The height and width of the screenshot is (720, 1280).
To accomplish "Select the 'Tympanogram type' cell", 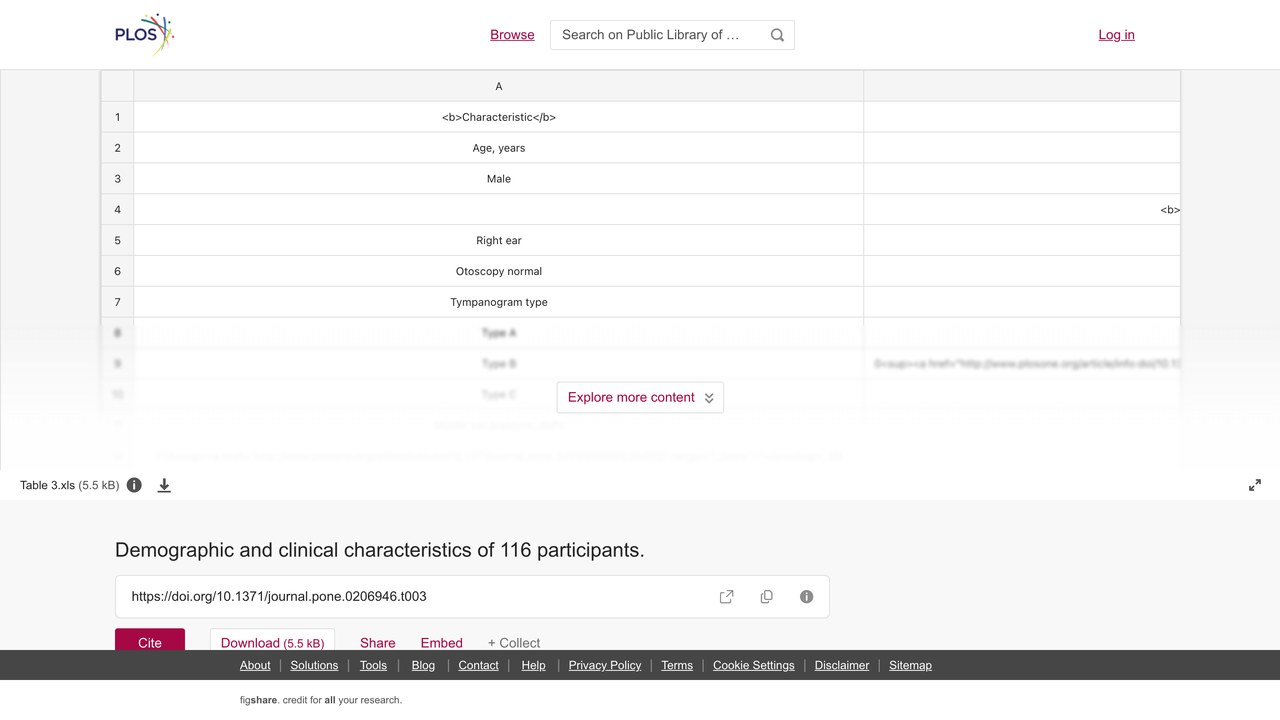I will pyautogui.click(x=499, y=302).
